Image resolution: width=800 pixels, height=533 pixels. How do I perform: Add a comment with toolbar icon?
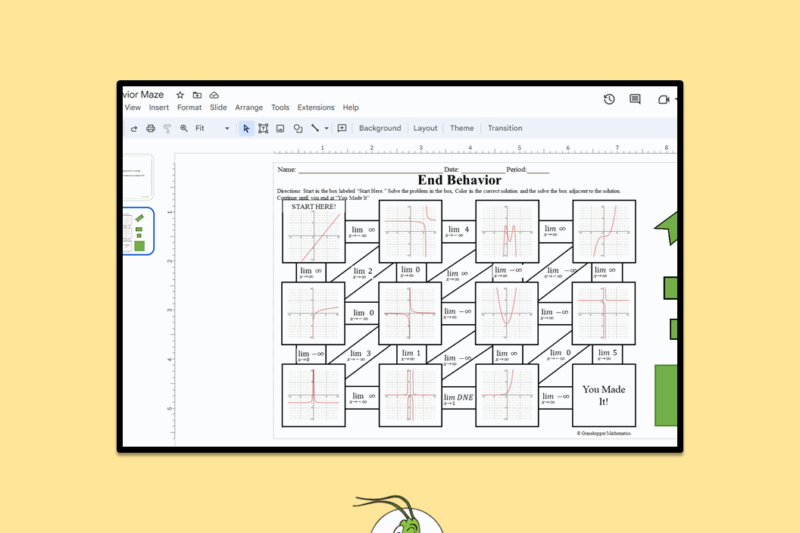342,128
